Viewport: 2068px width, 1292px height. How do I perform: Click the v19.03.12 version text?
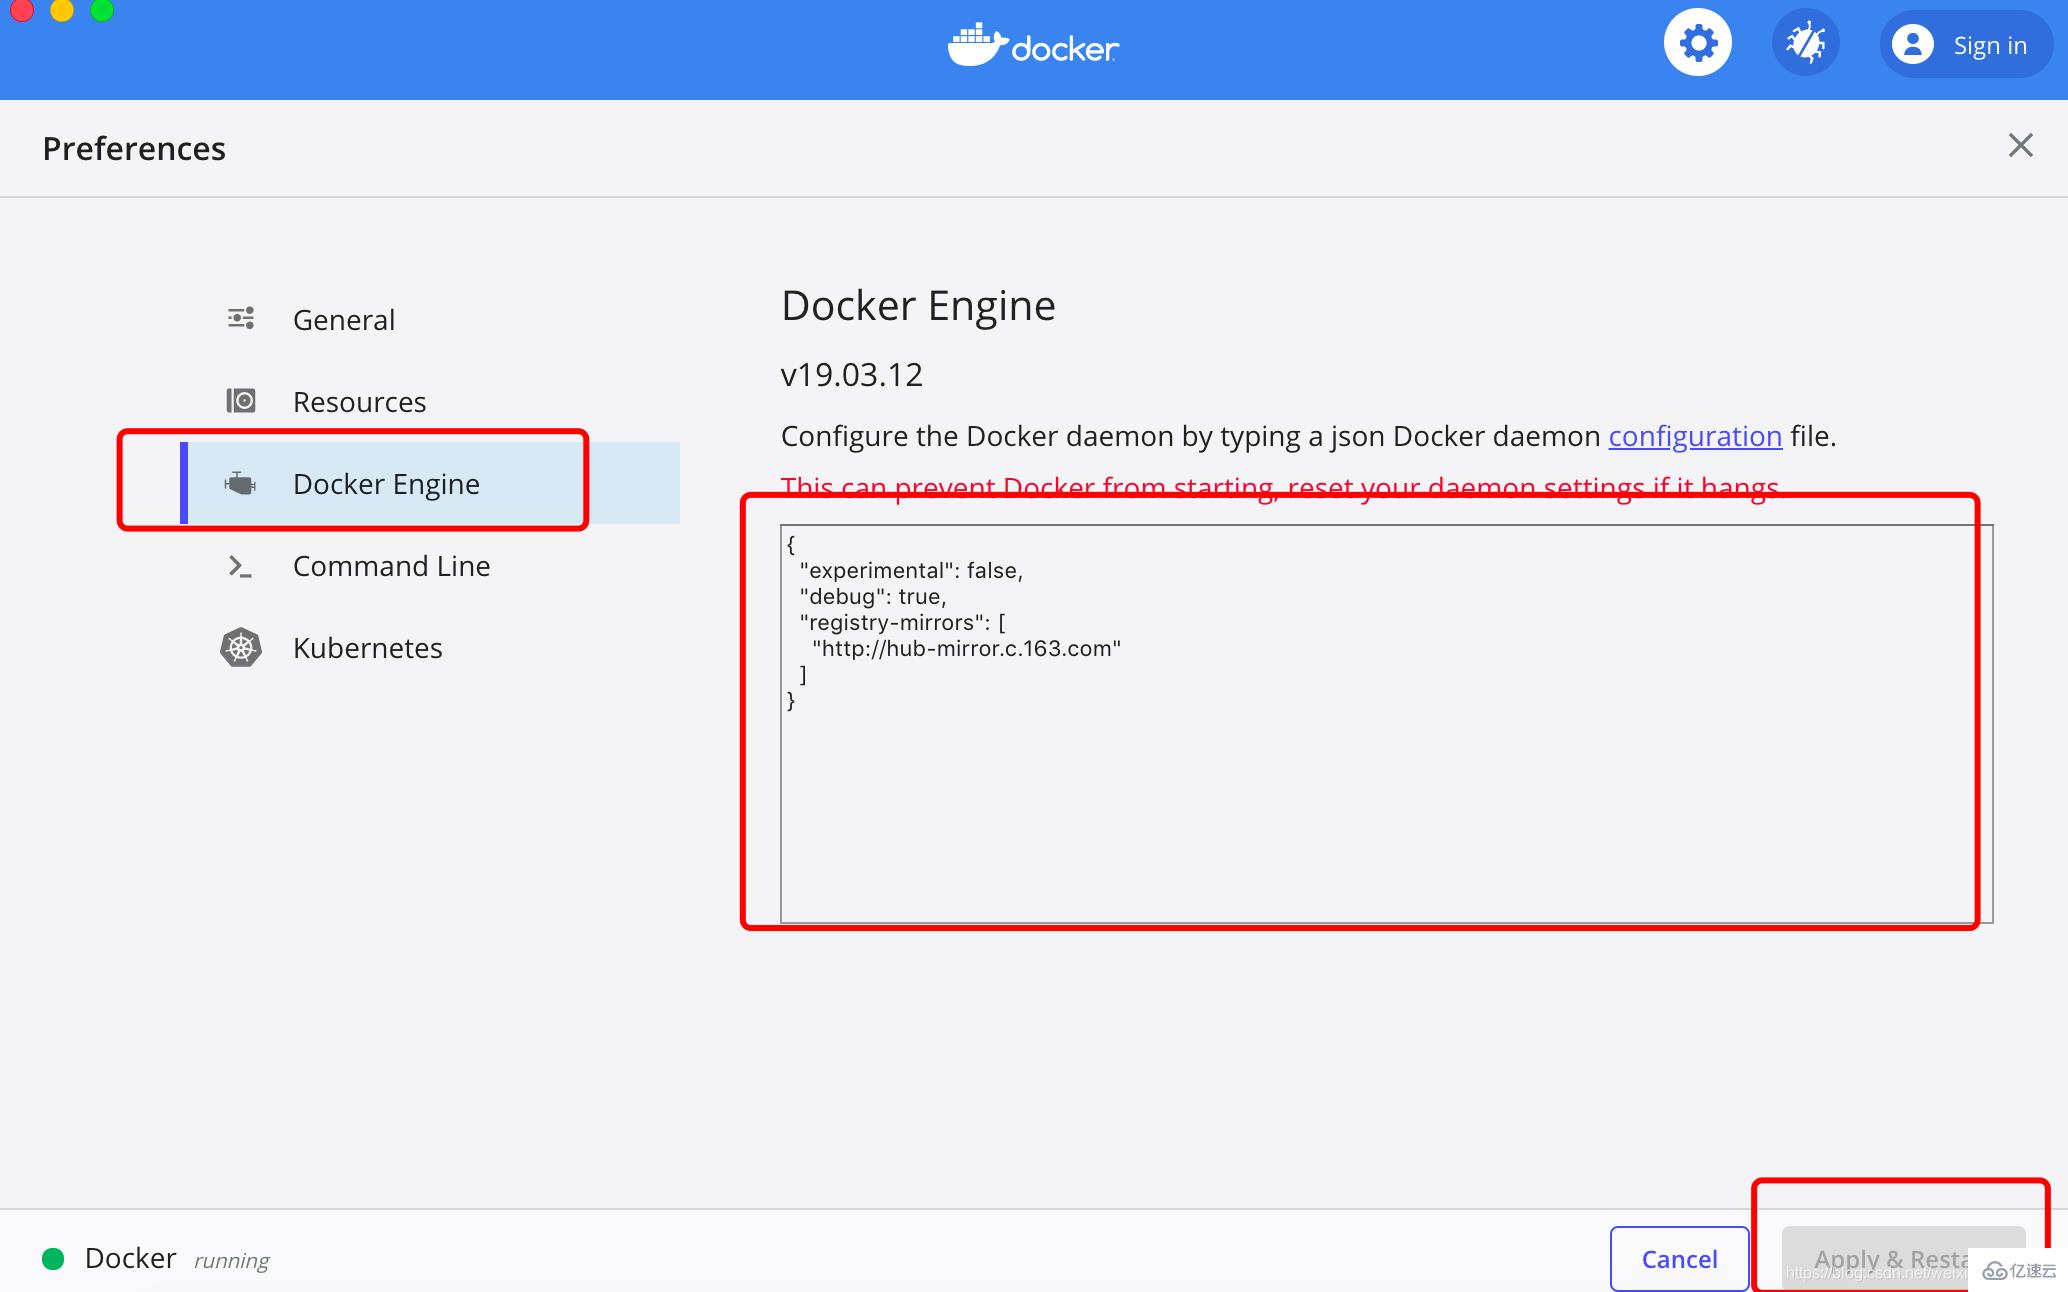pyautogui.click(x=851, y=375)
